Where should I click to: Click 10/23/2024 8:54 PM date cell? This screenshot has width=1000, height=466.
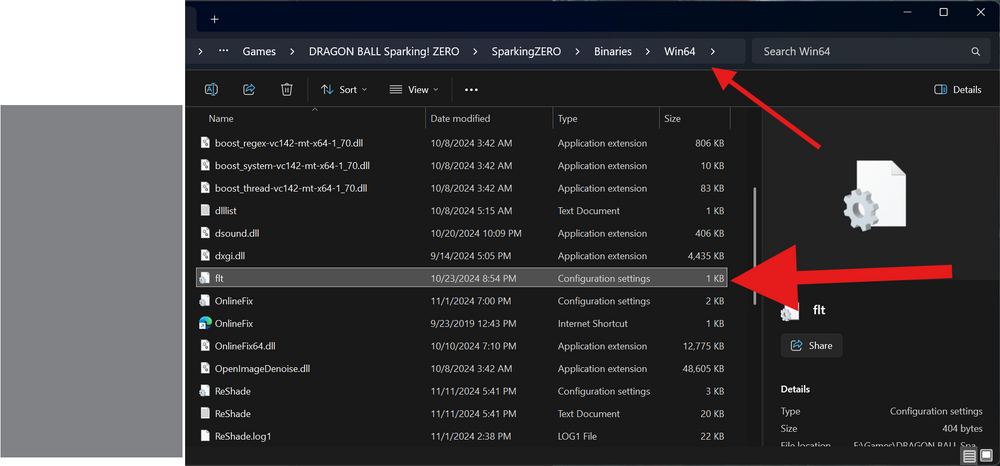coord(473,279)
